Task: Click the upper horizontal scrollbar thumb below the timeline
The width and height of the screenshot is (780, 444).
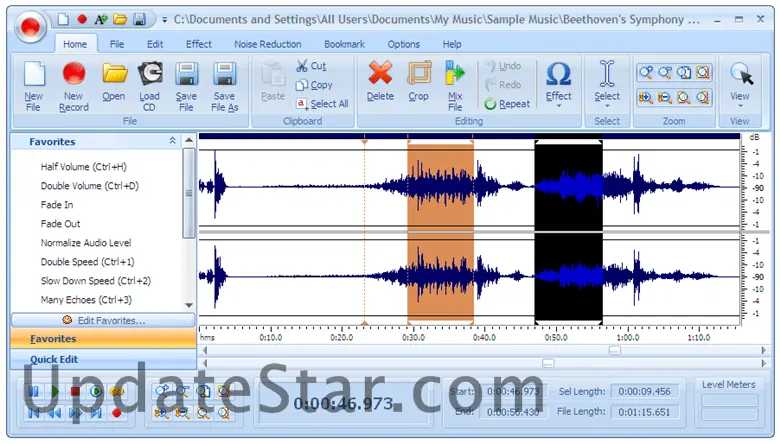Action: [x=615, y=351]
